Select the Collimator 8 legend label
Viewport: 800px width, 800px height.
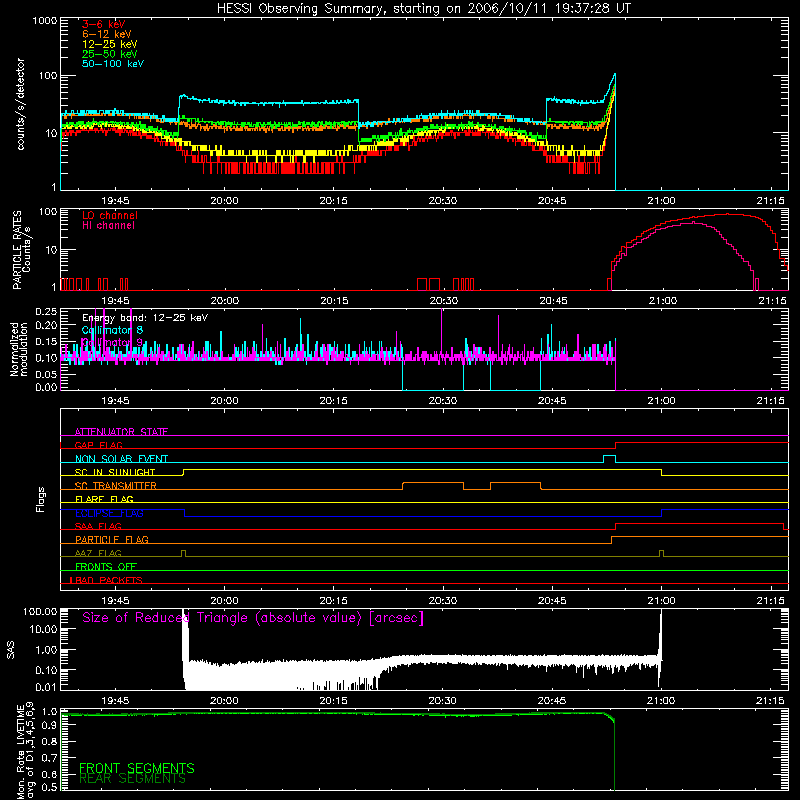click(112, 330)
